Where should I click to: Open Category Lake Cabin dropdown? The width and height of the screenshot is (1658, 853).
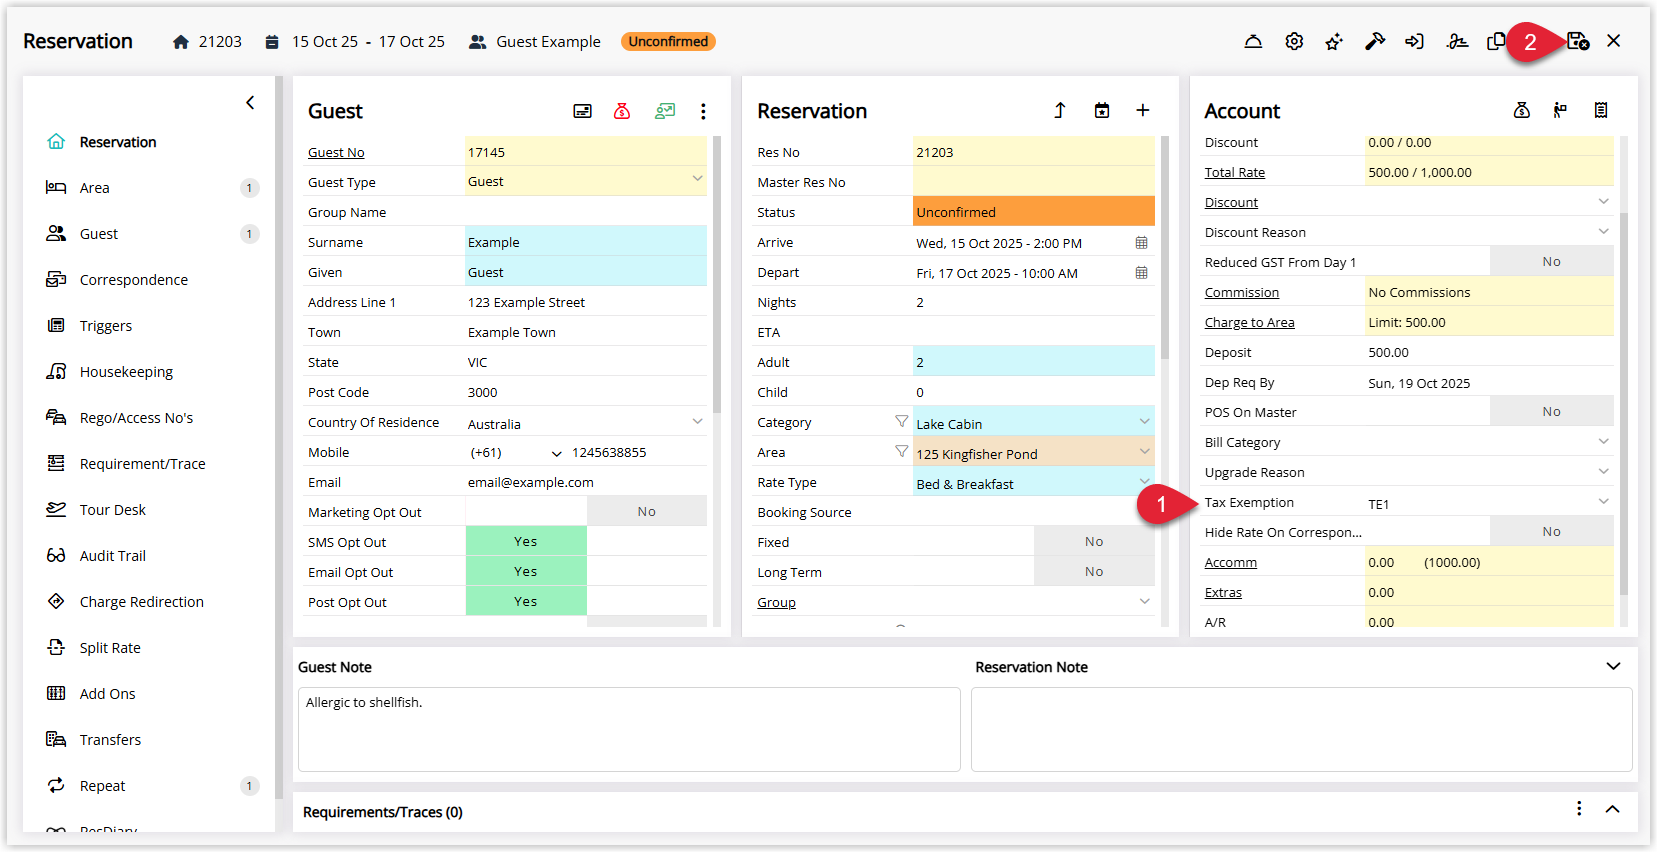(x=1144, y=421)
